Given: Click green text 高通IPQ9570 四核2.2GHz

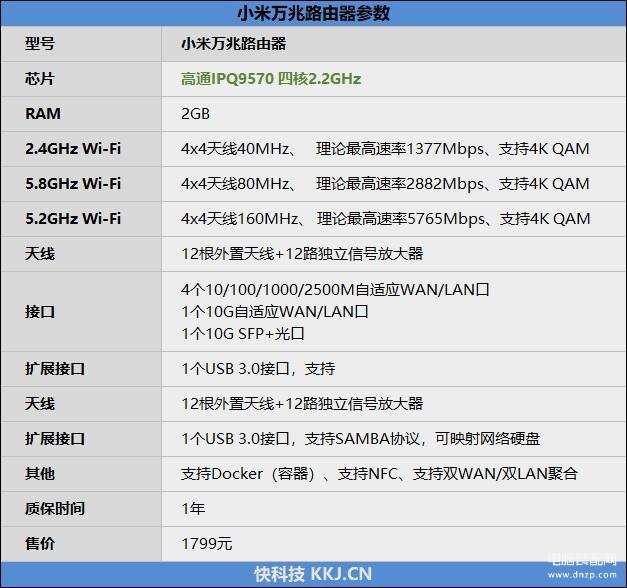Looking at the screenshot, I should 271,79.
